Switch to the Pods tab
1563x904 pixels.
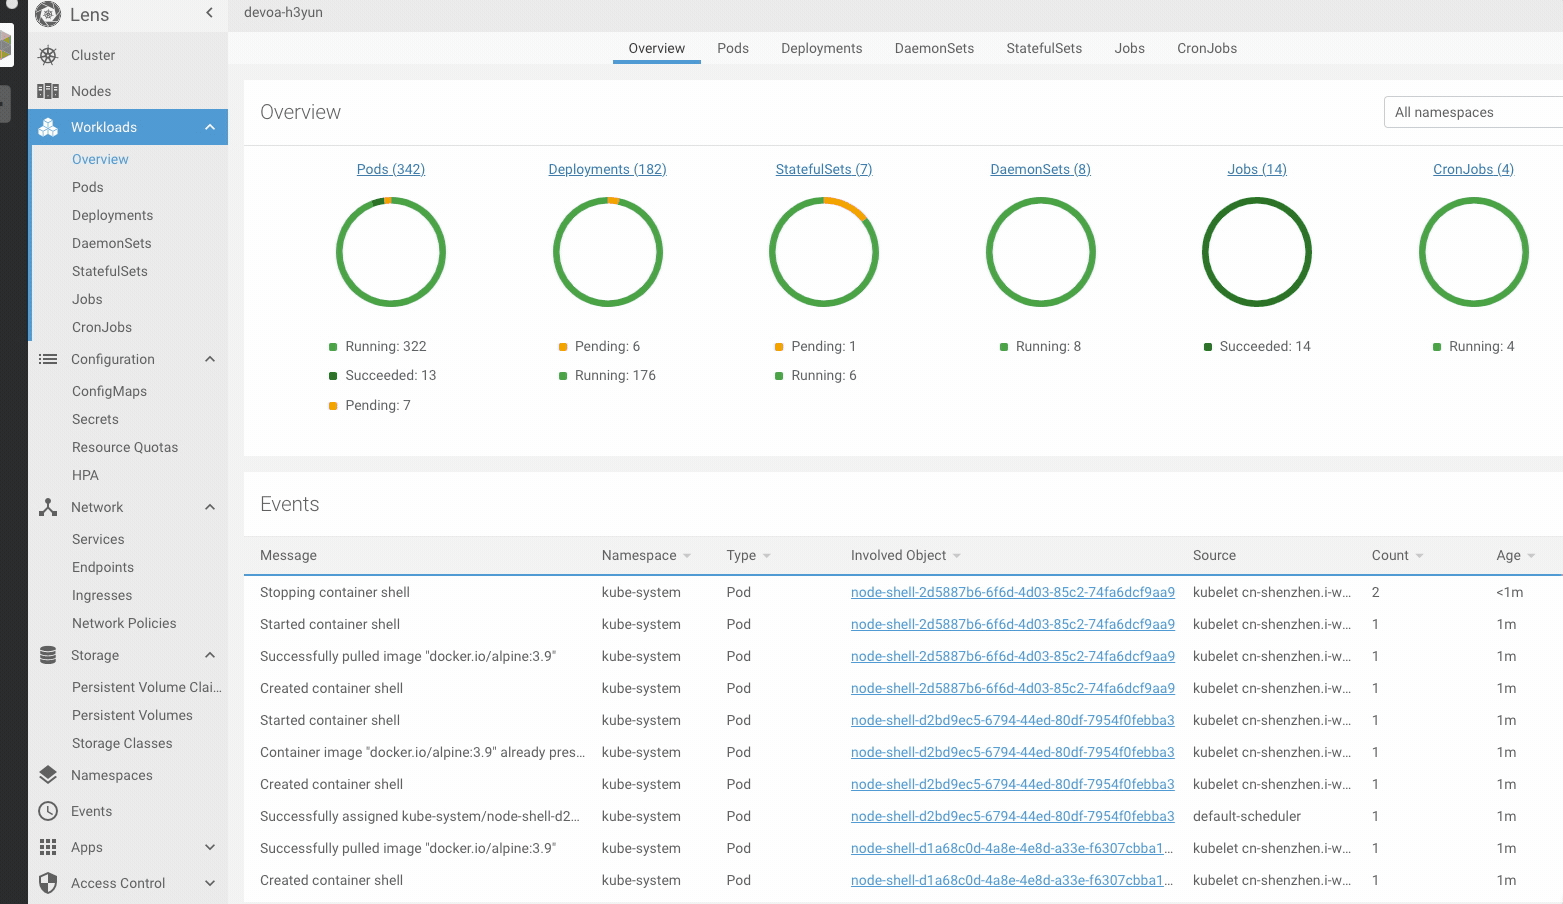pos(733,48)
